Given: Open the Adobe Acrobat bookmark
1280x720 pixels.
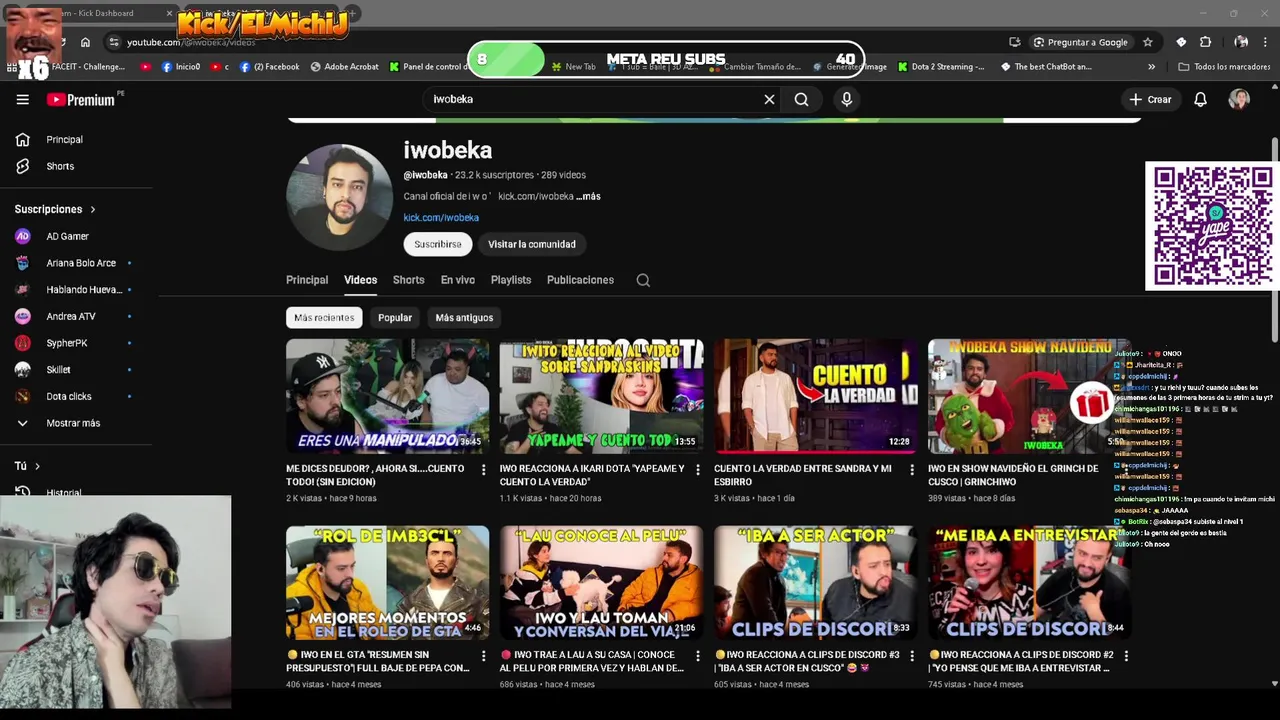Looking at the screenshot, I should [345, 67].
